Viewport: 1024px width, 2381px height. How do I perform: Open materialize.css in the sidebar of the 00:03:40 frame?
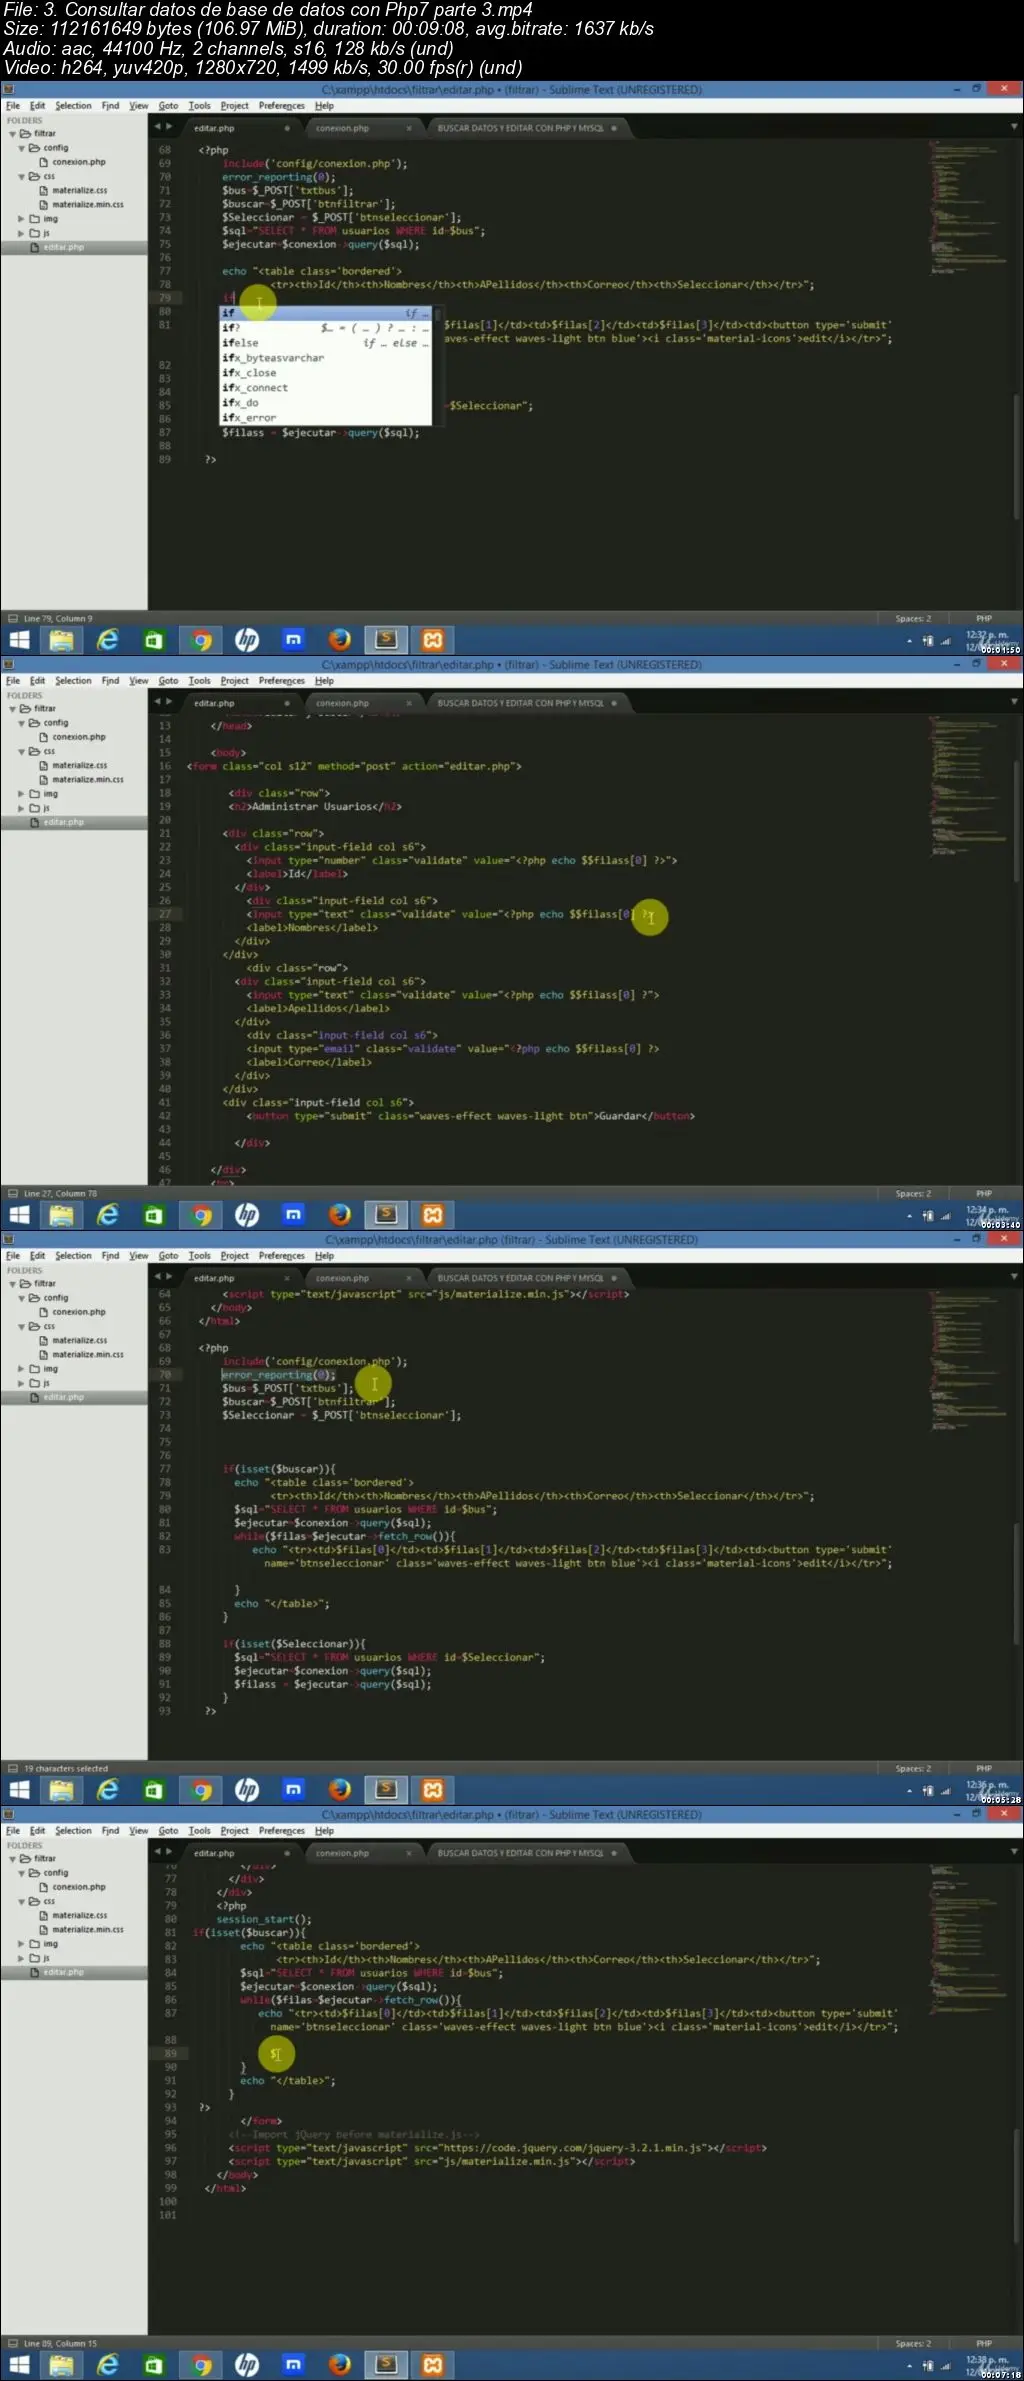(x=79, y=766)
